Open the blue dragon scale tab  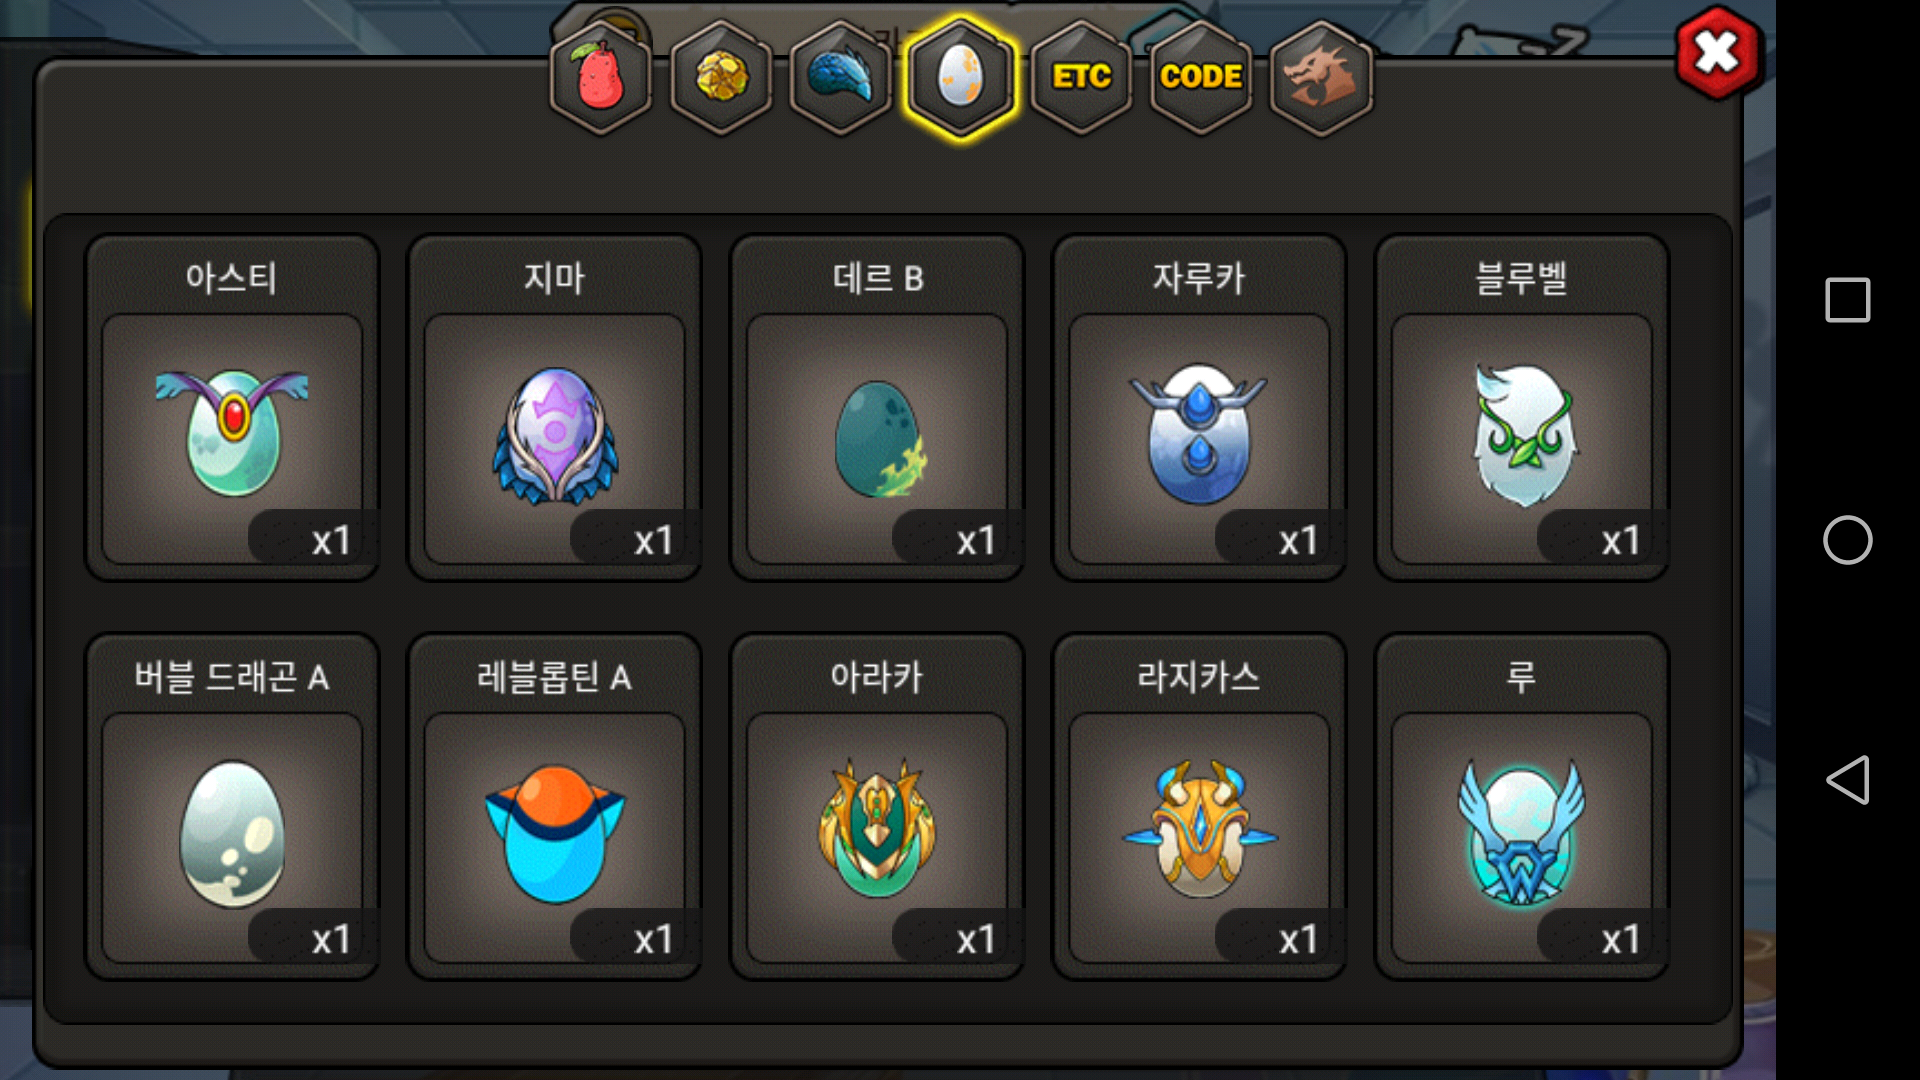pyautogui.click(x=840, y=77)
